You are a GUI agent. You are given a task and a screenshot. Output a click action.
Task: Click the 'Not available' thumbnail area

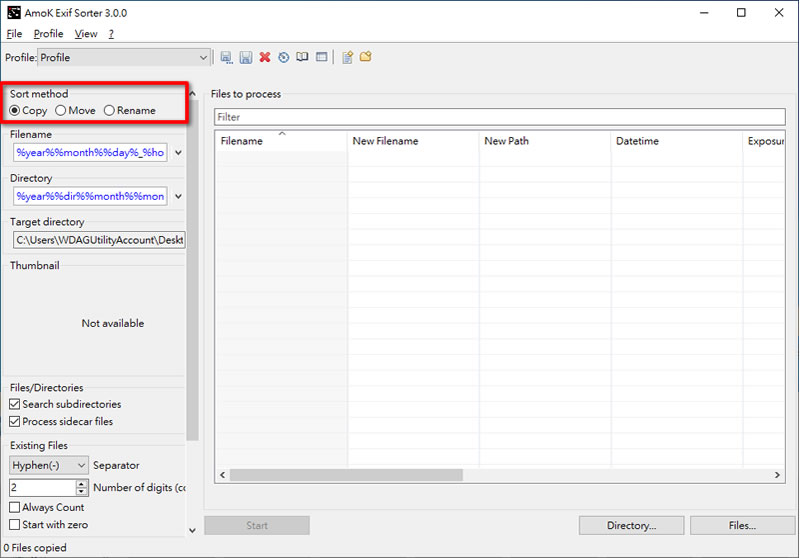point(113,323)
